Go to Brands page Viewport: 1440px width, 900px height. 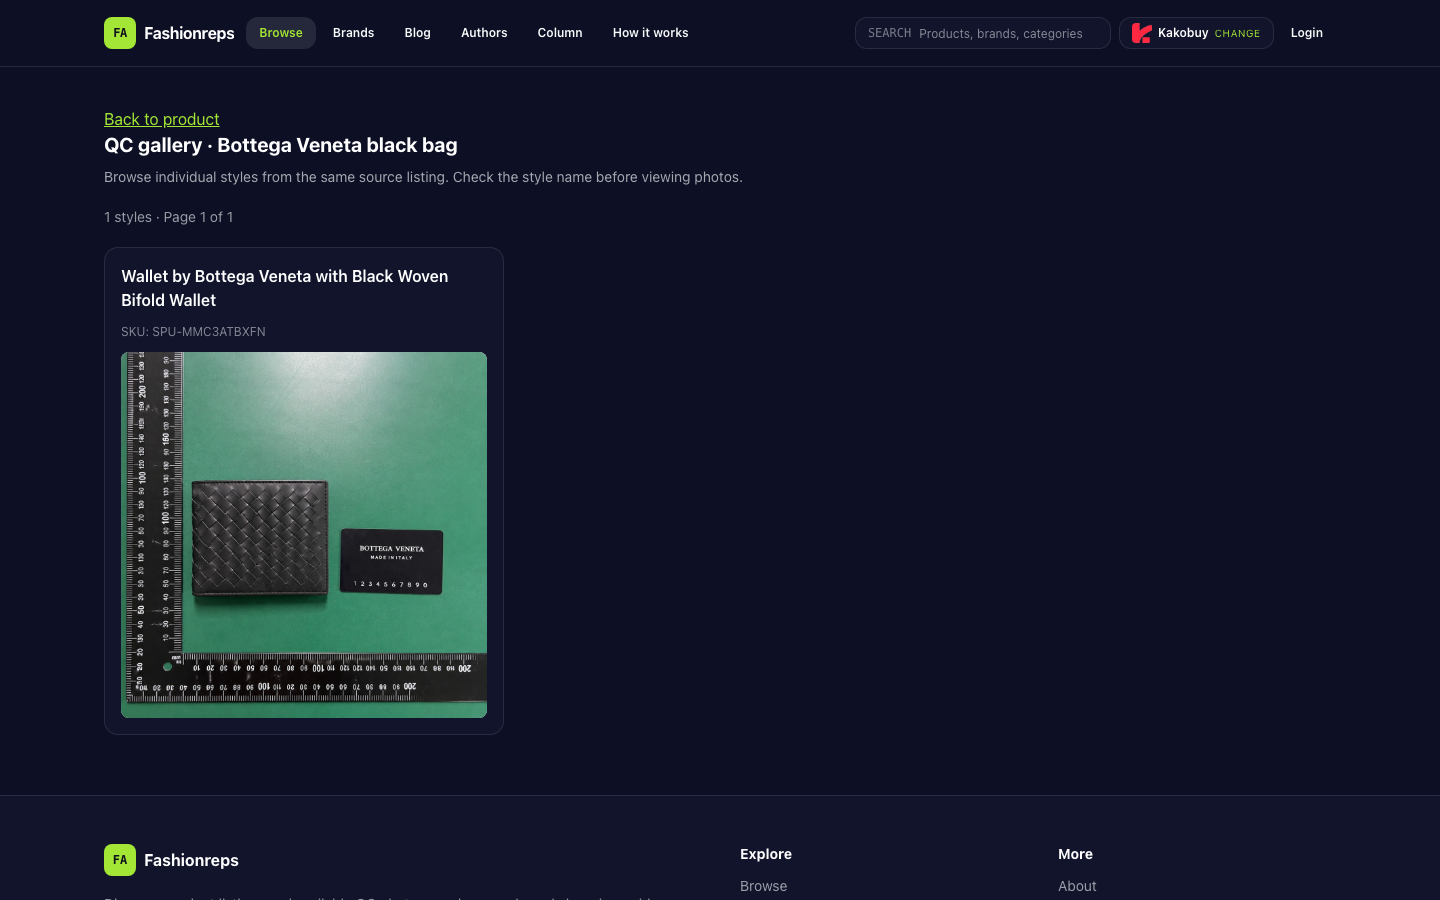(x=353, y=33)
